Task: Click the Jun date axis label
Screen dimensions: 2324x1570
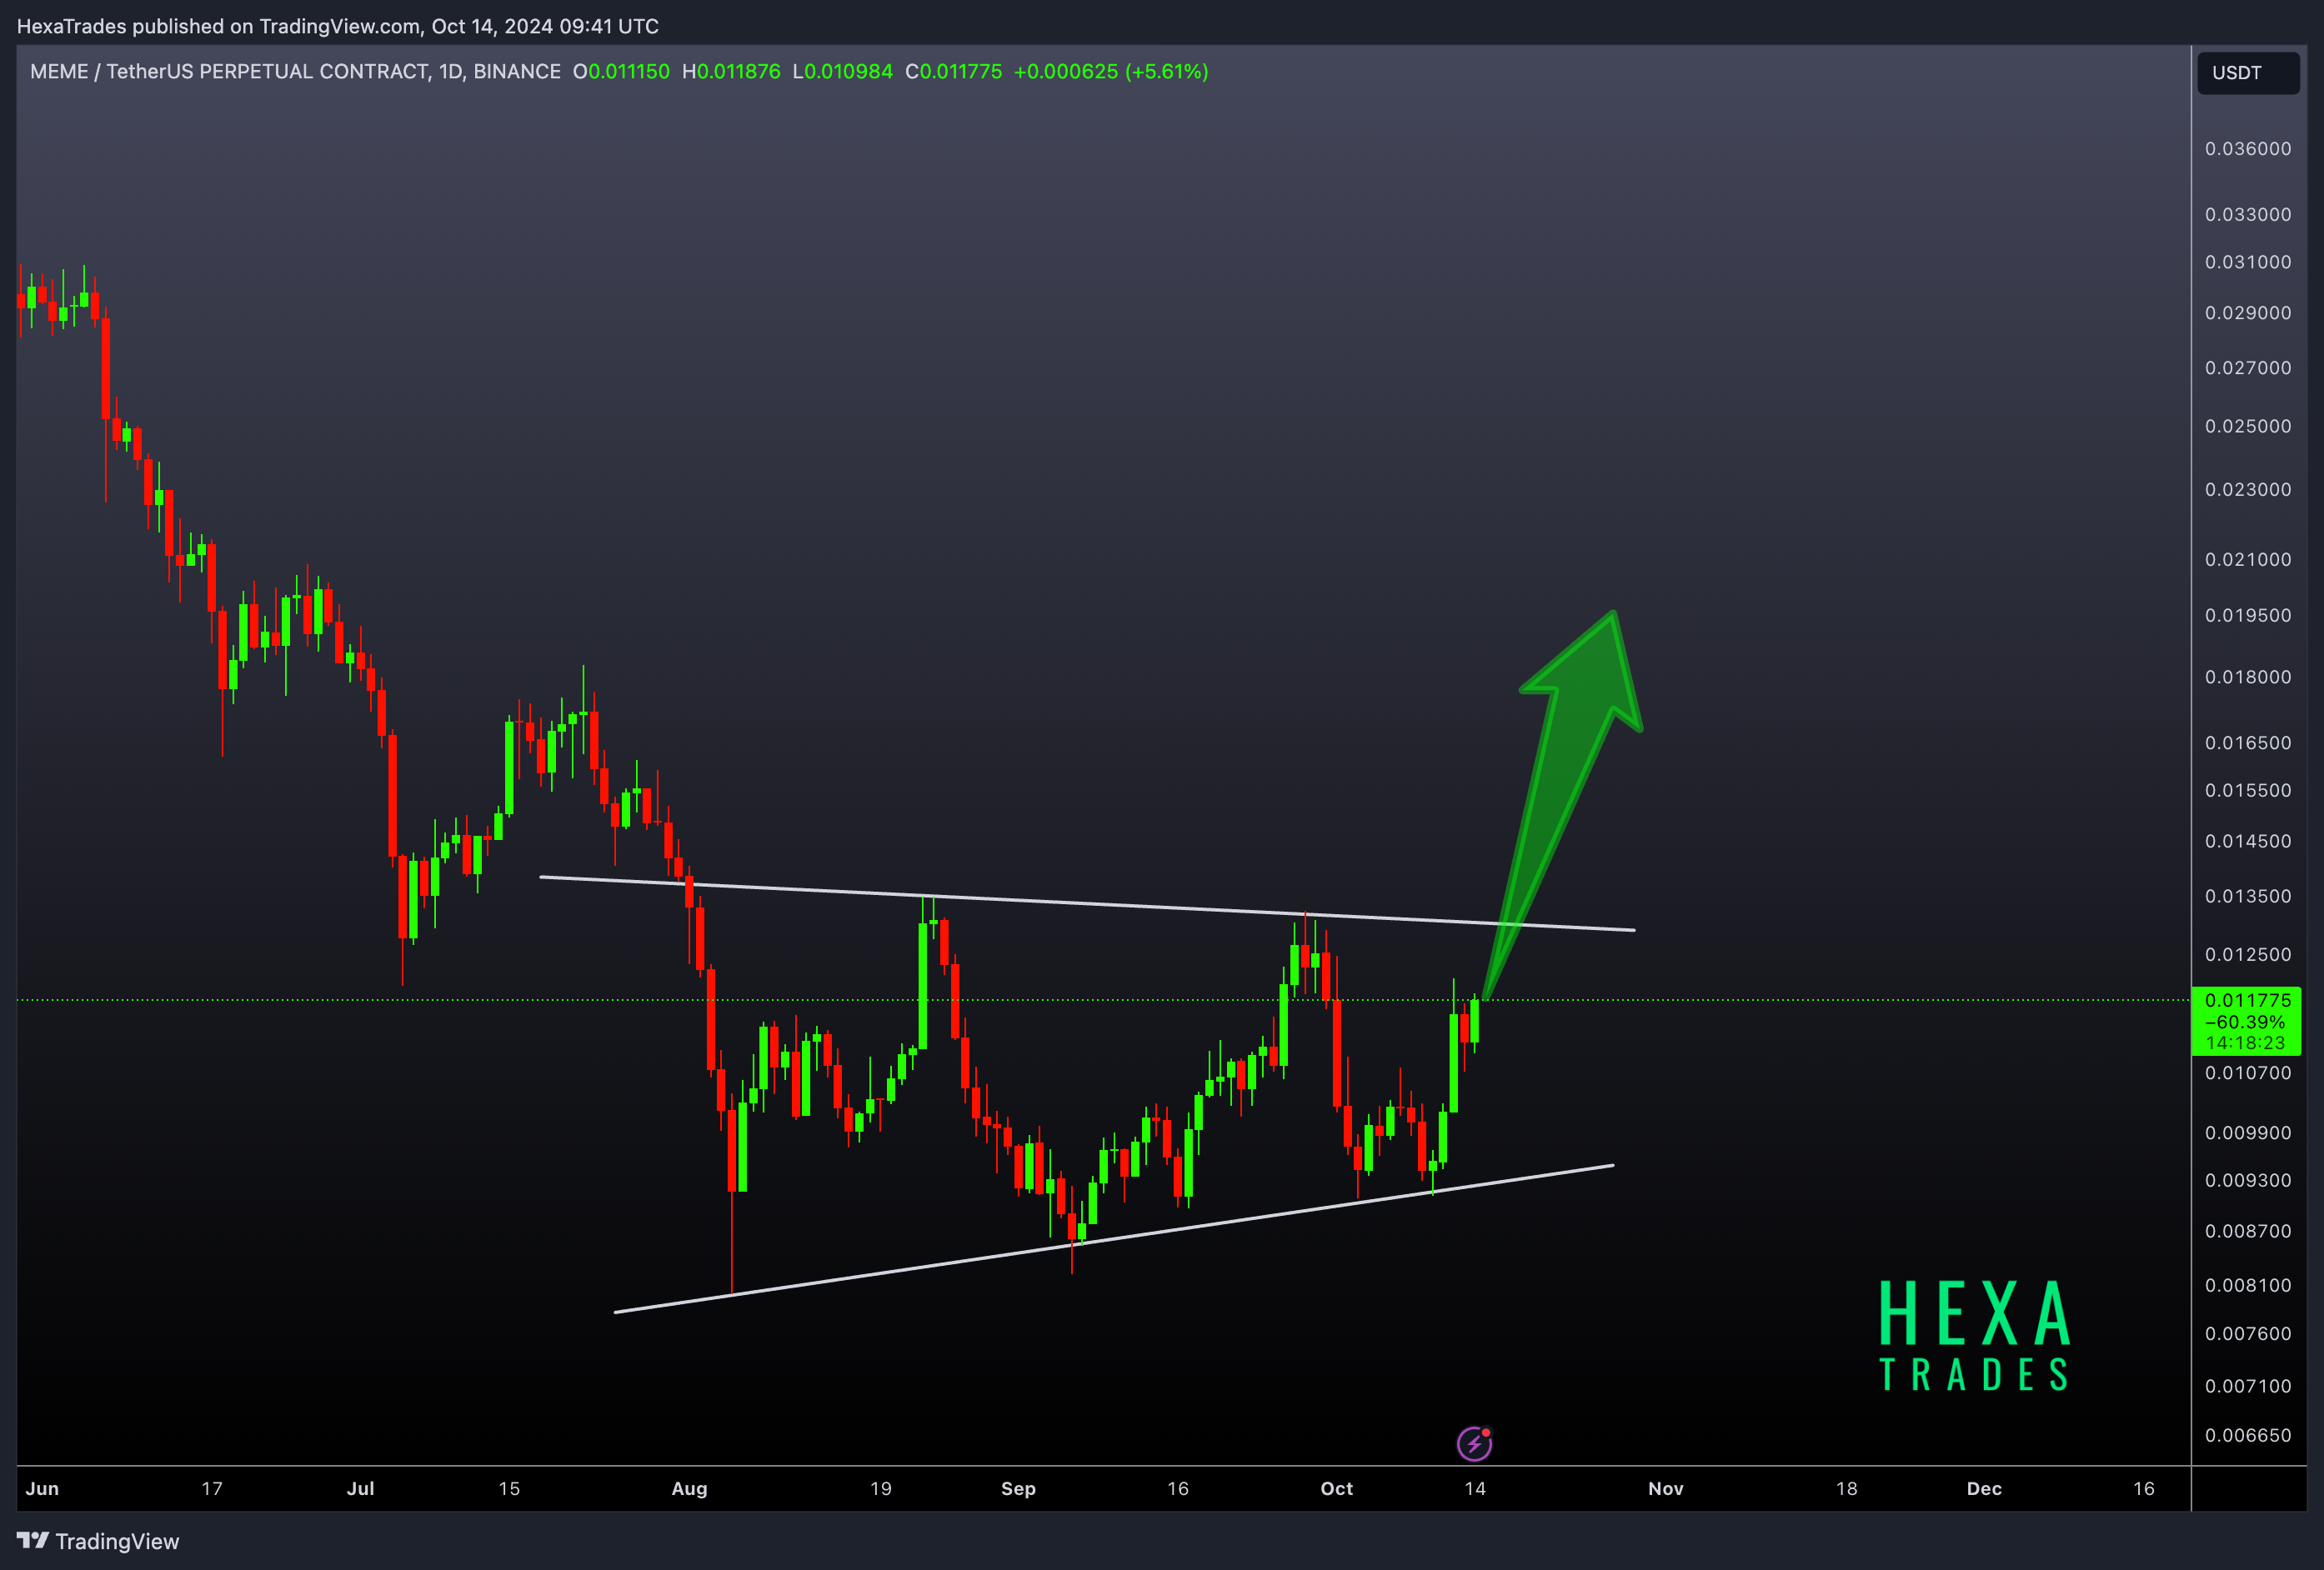Action: tap(42, 1489)
